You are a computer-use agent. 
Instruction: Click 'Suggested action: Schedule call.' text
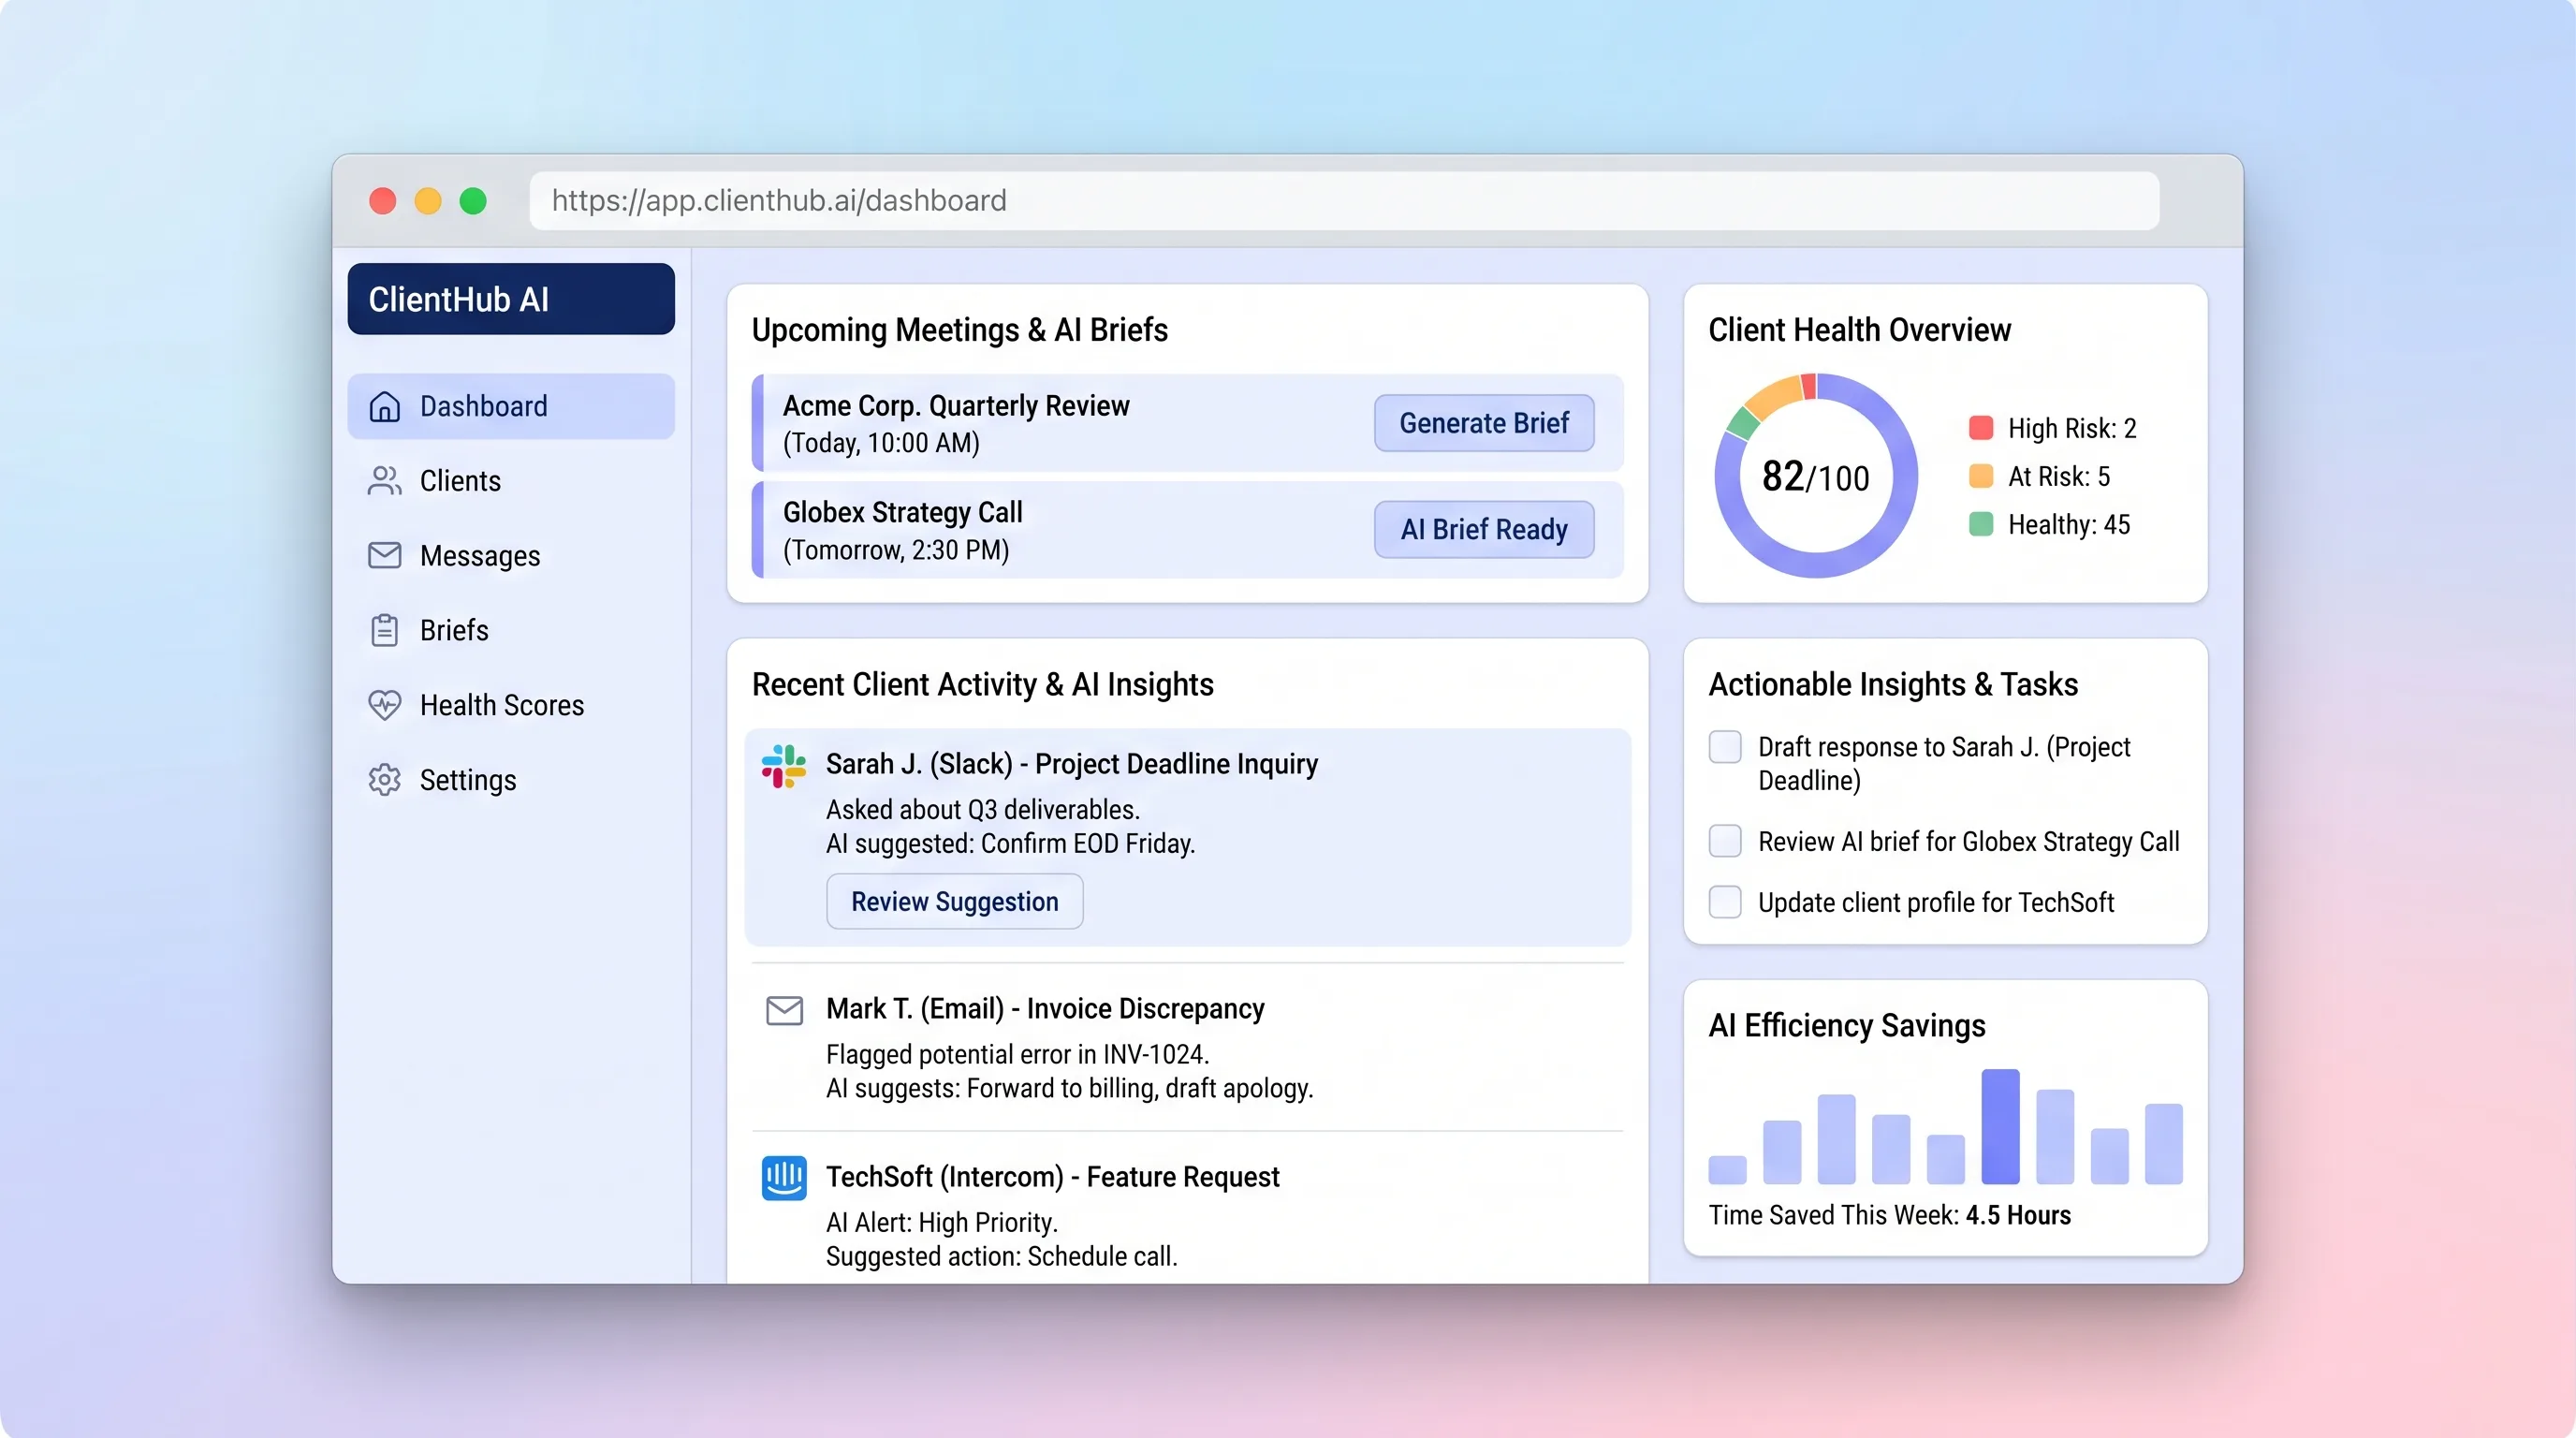click(x=1001, y=1256)
